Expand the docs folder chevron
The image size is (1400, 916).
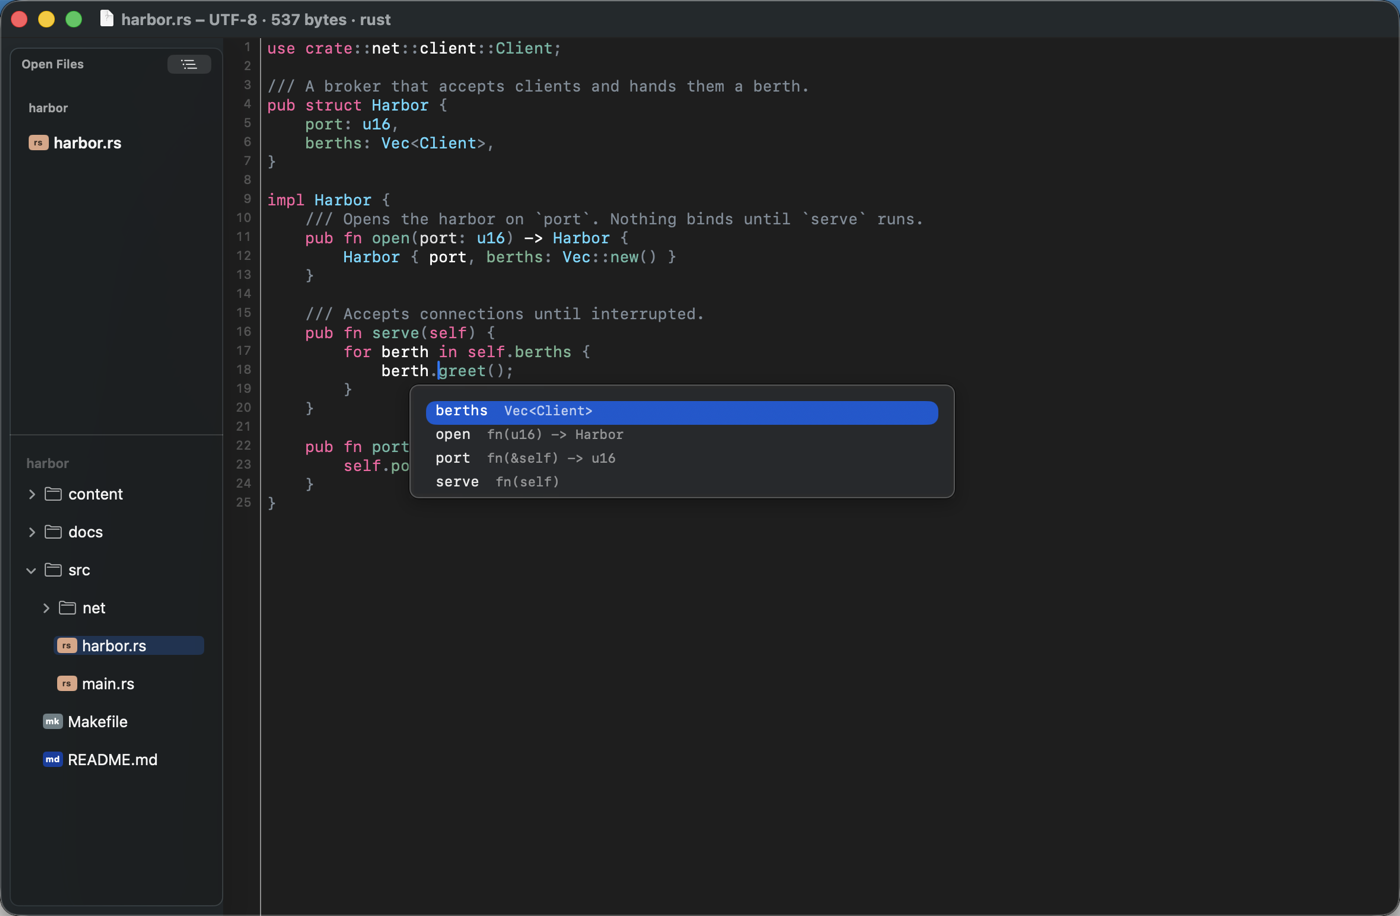[x=32, y=532]
